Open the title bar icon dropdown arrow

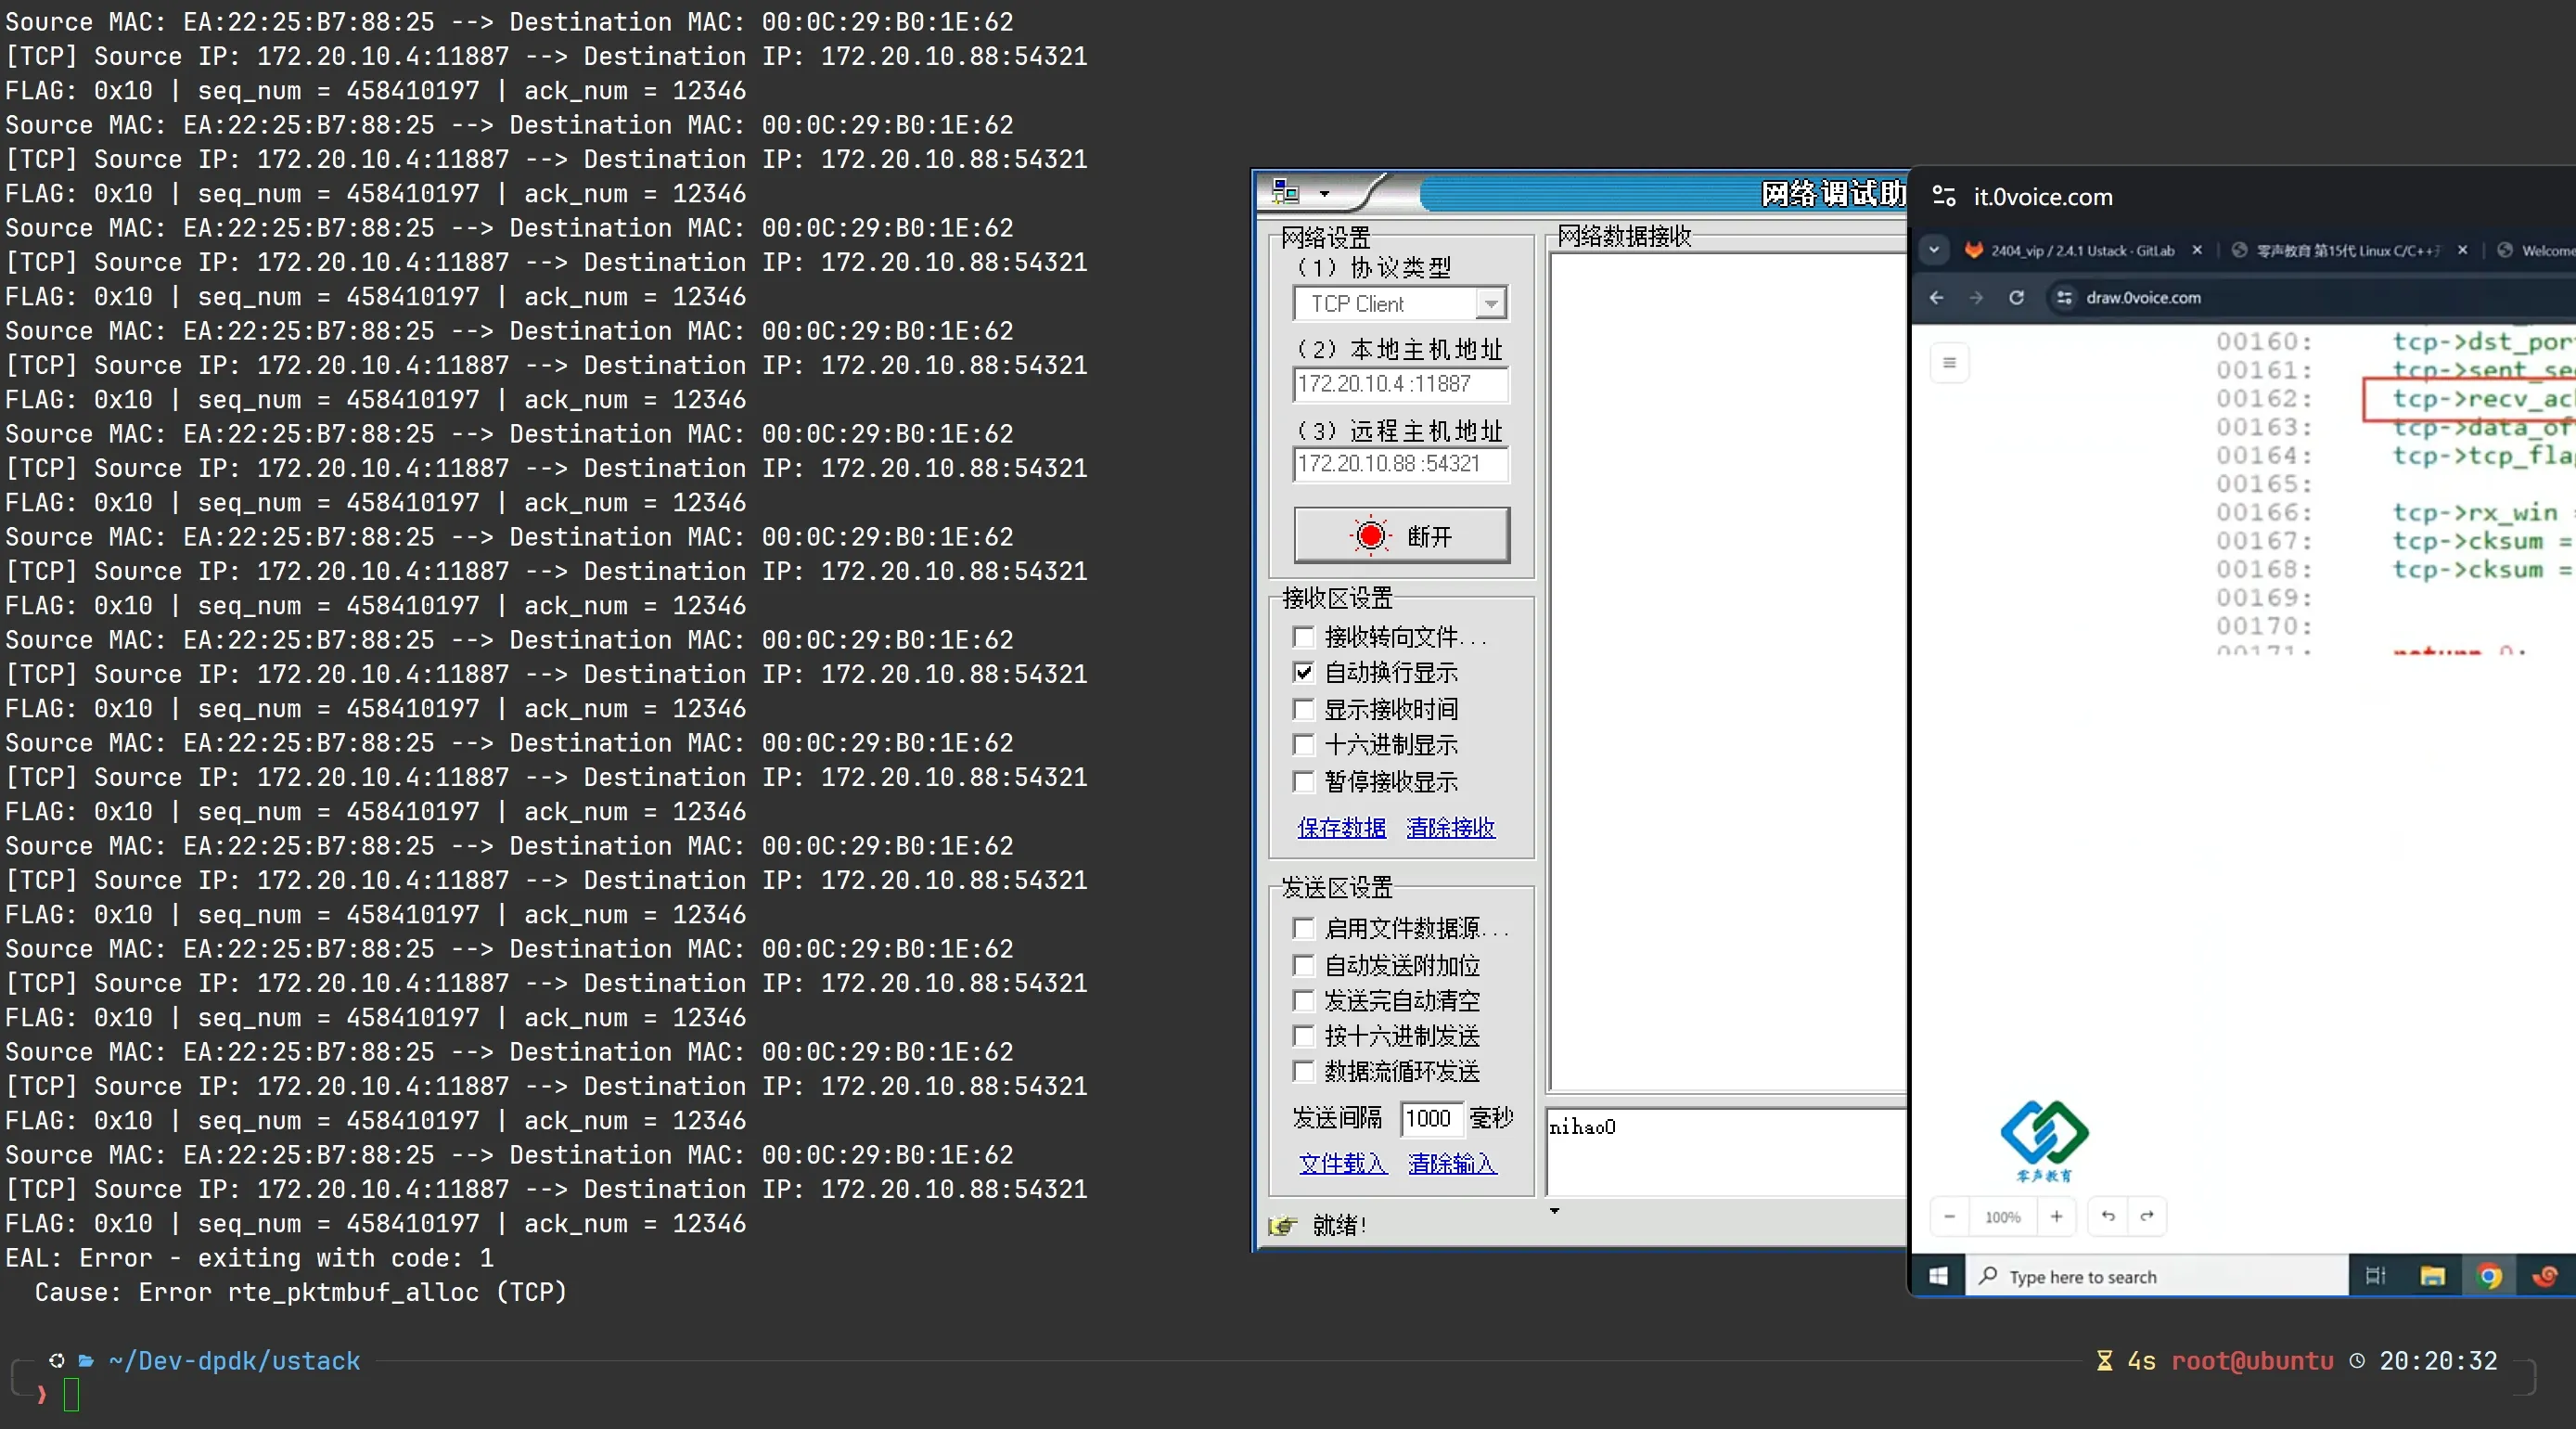[x=1324, y=194]
